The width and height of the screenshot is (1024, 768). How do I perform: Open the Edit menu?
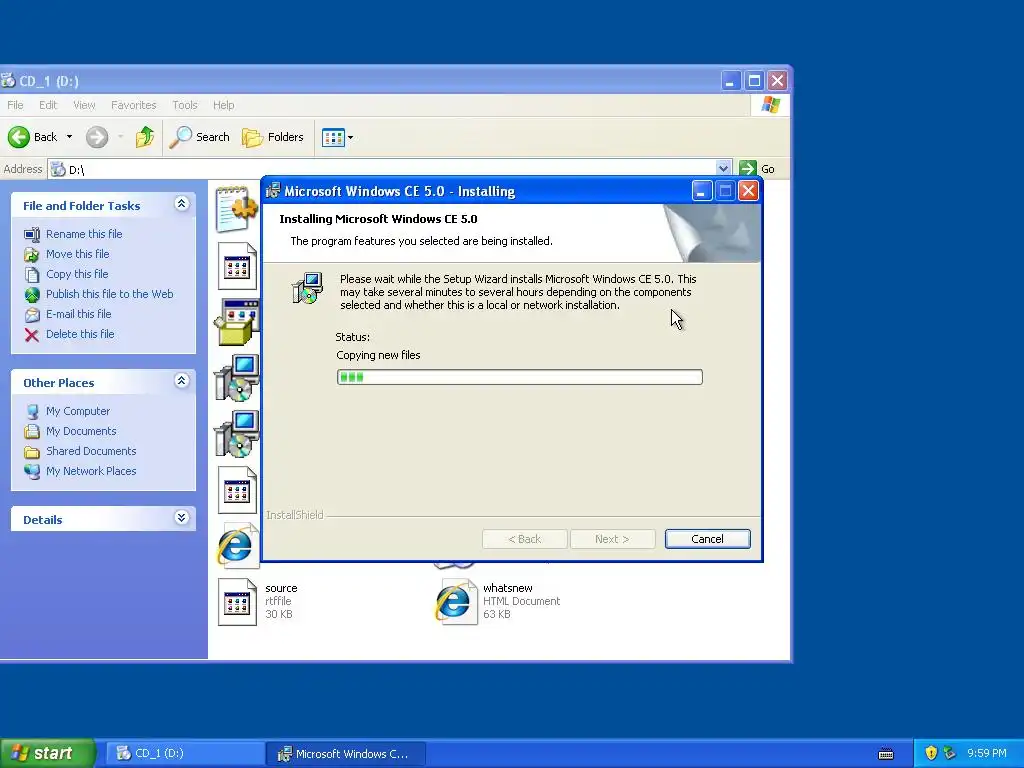[x=48, y=105]
